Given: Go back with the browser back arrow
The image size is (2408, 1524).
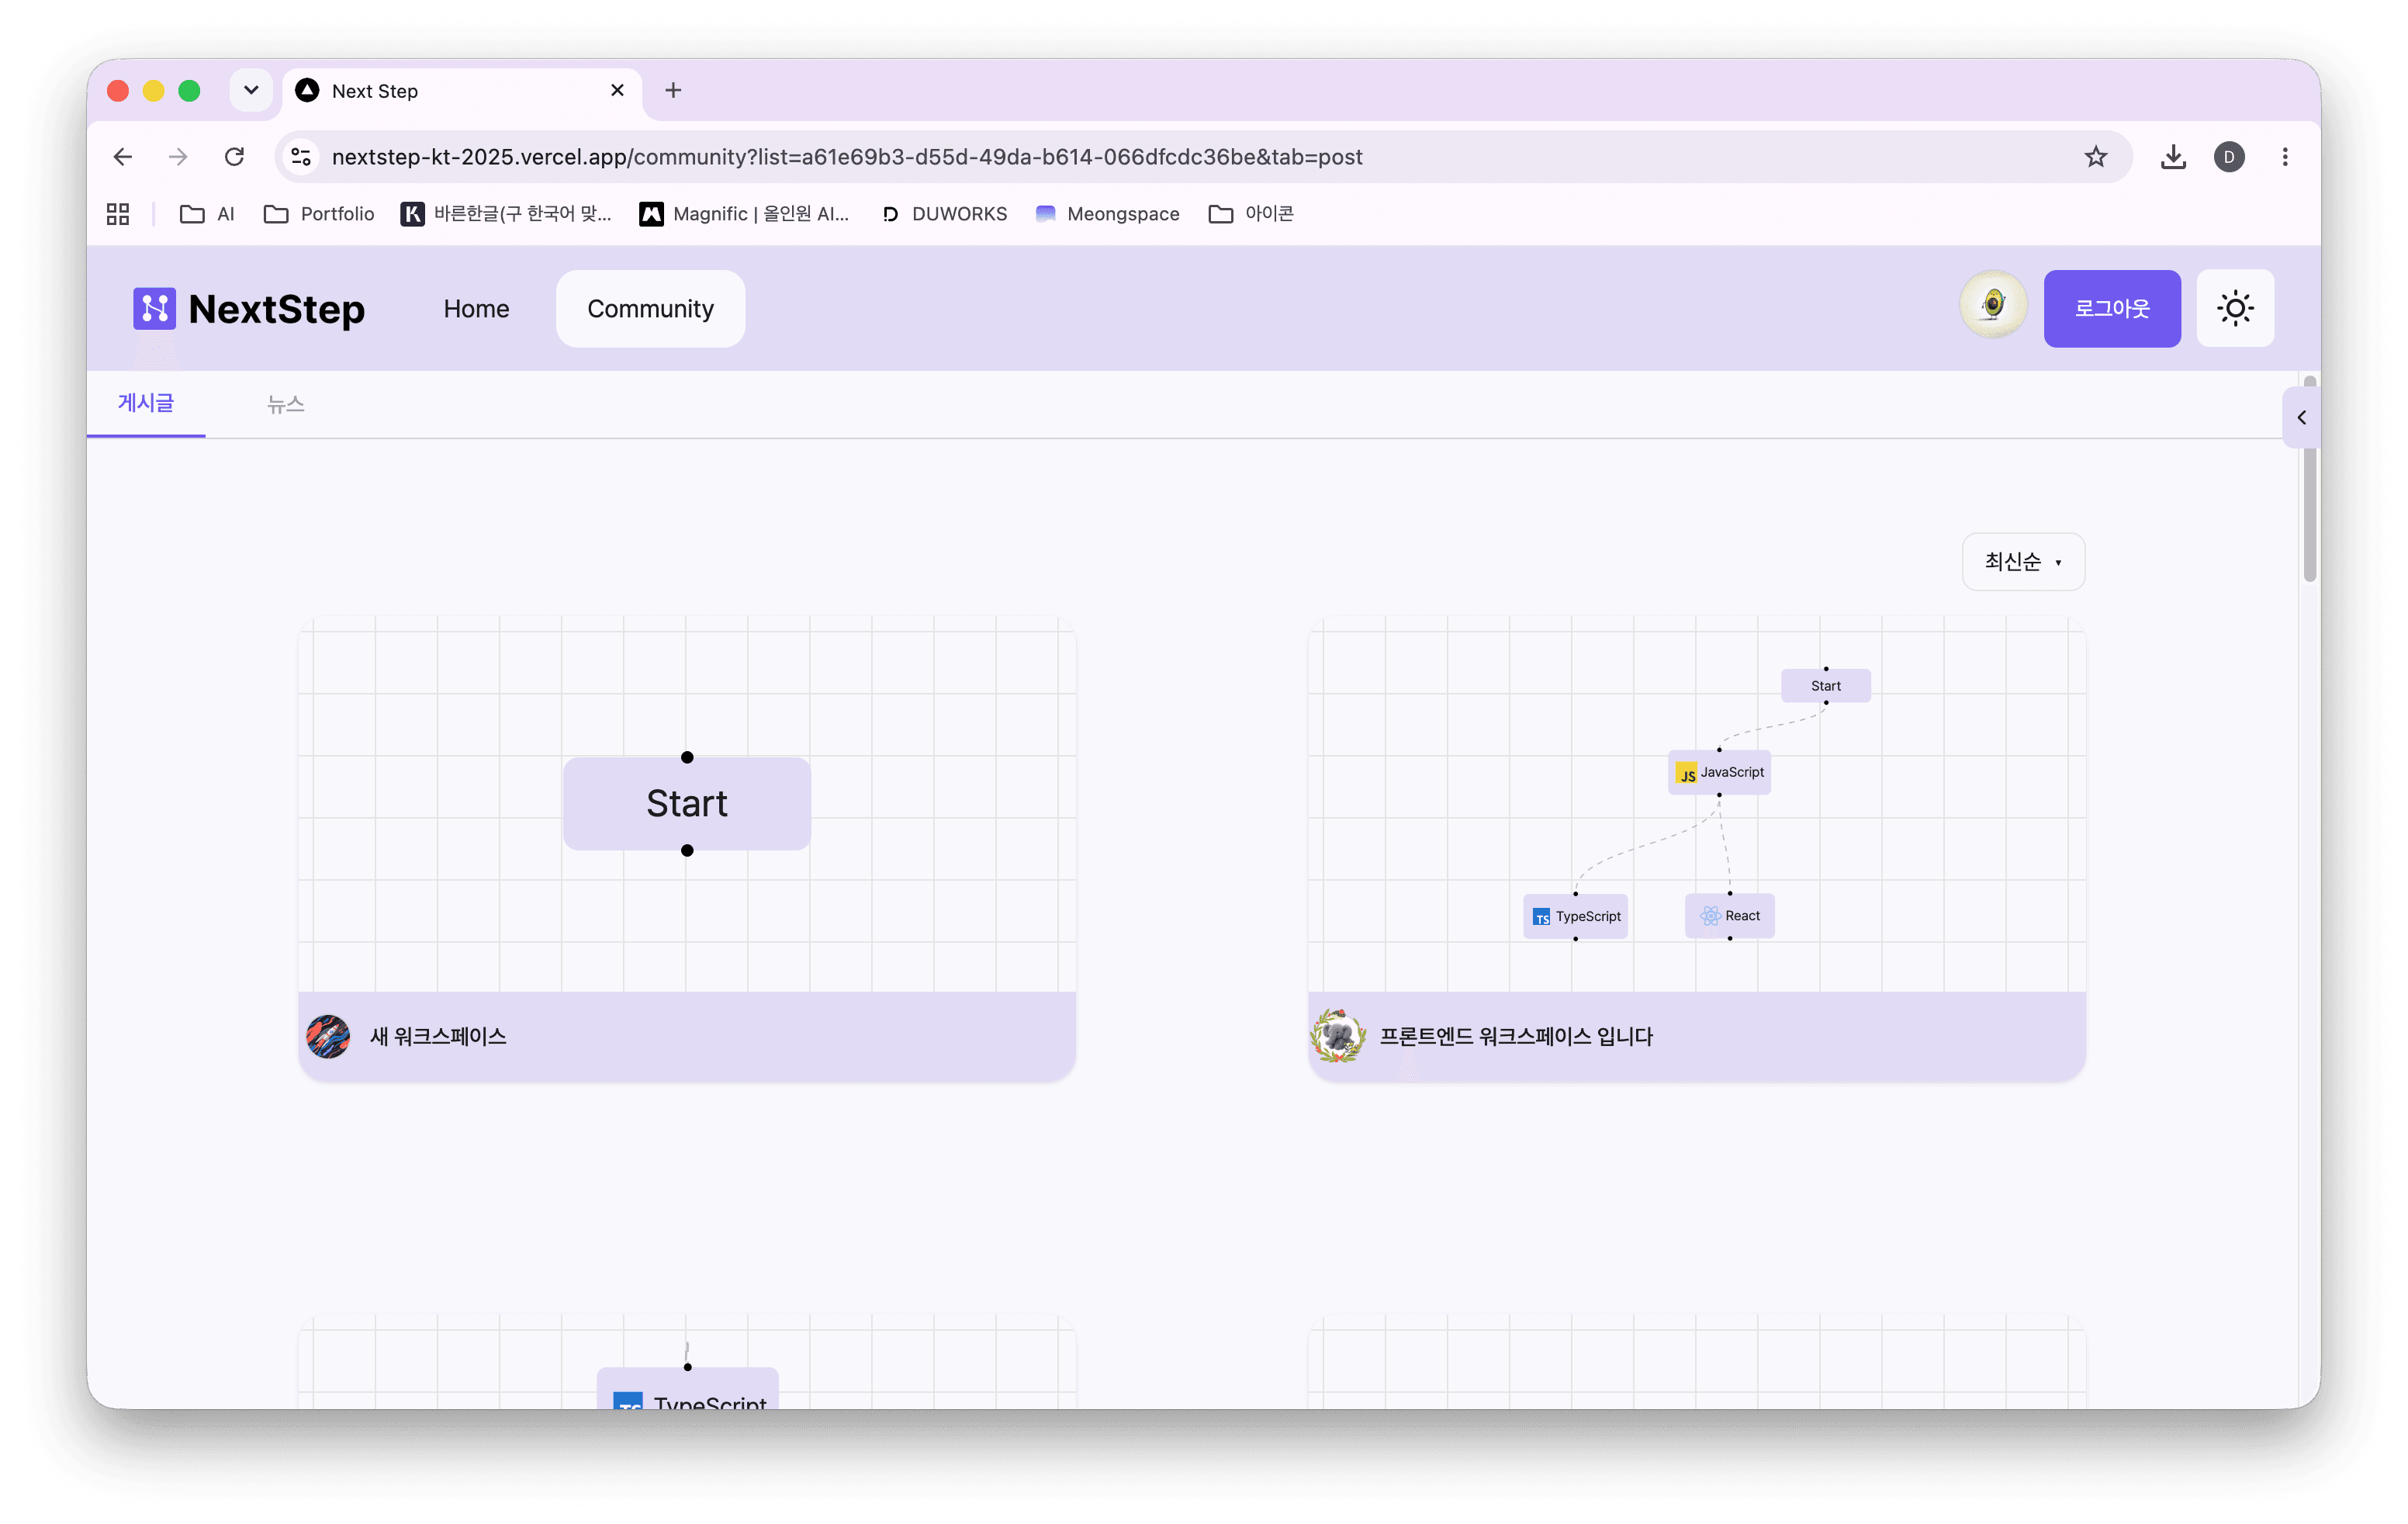Looking at the screenshot, I should [x=122, y=157].
